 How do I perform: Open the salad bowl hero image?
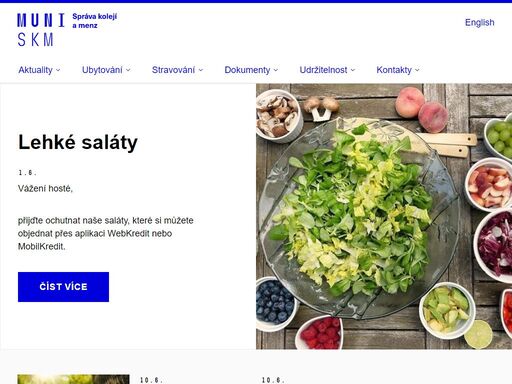(384, 216)
